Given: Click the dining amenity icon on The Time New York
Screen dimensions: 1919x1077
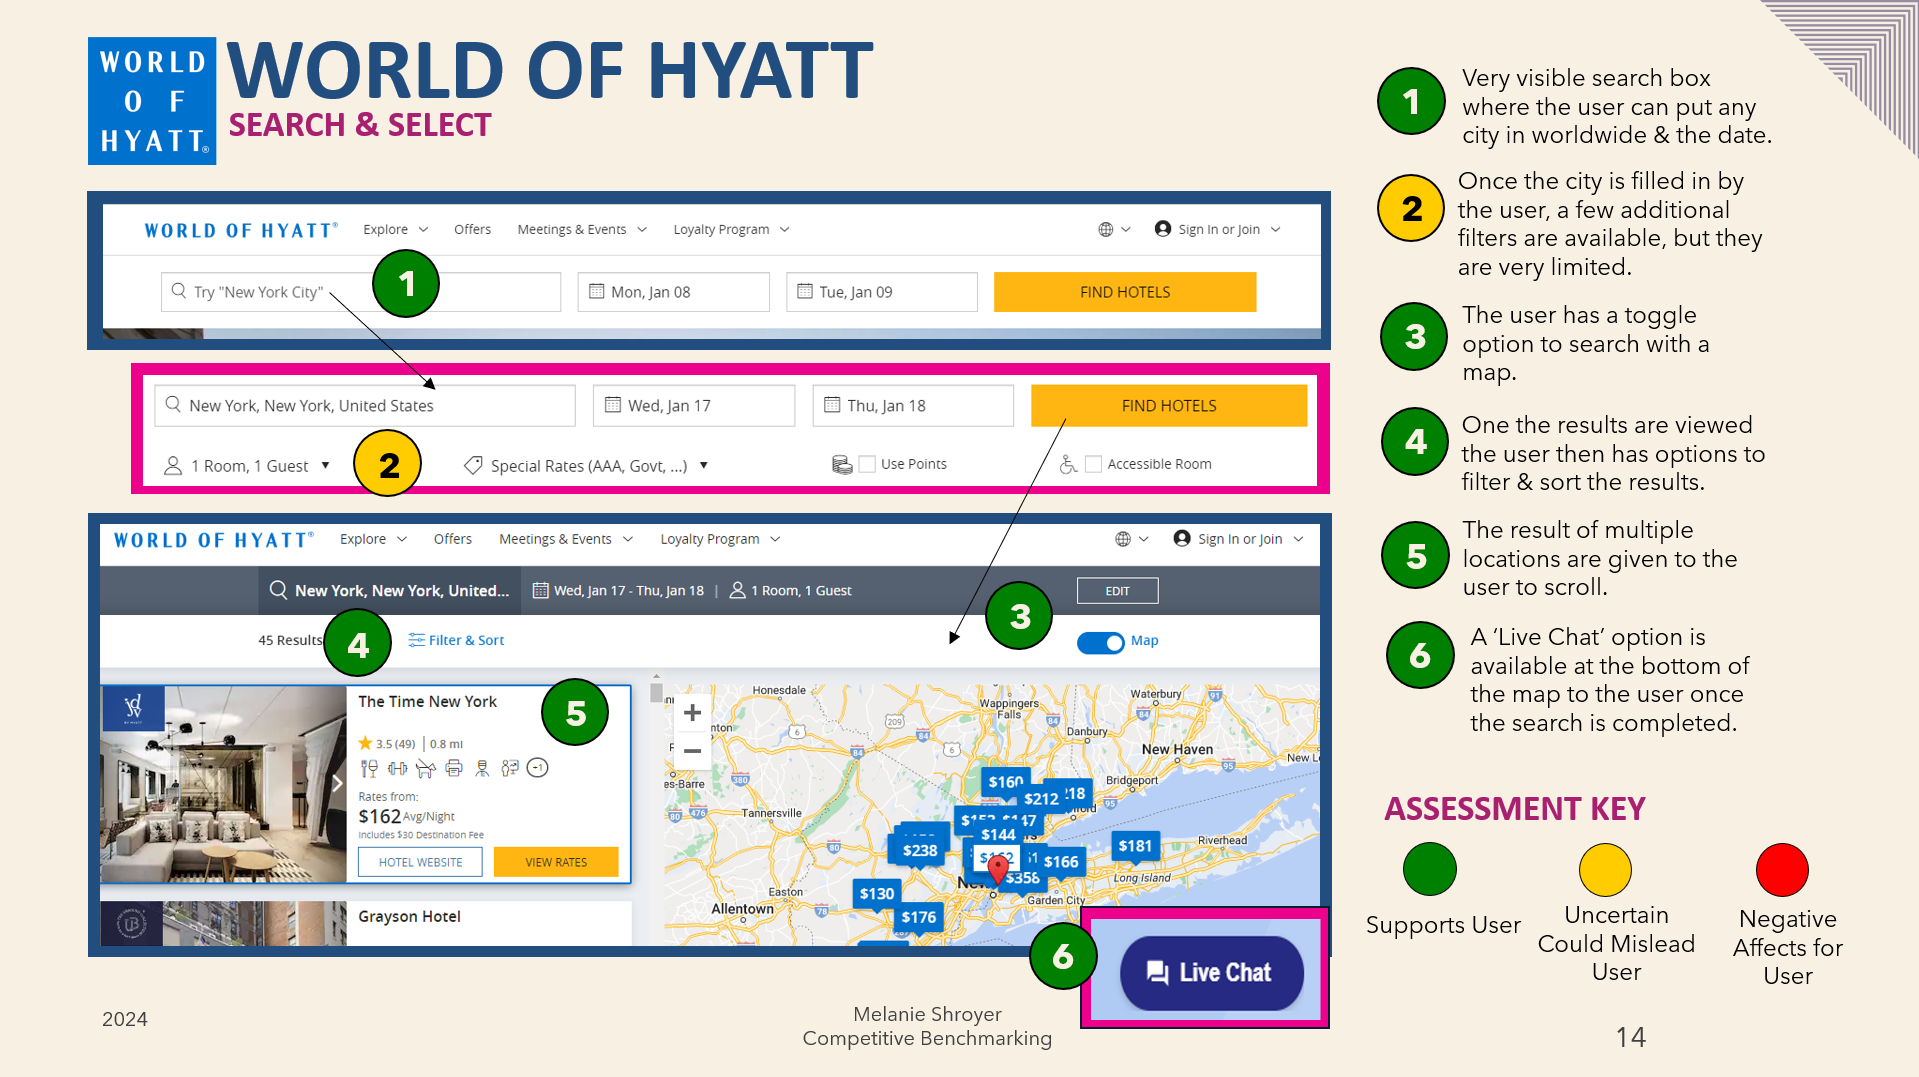Looking at the screenshot, I should [x=369, y=768].
